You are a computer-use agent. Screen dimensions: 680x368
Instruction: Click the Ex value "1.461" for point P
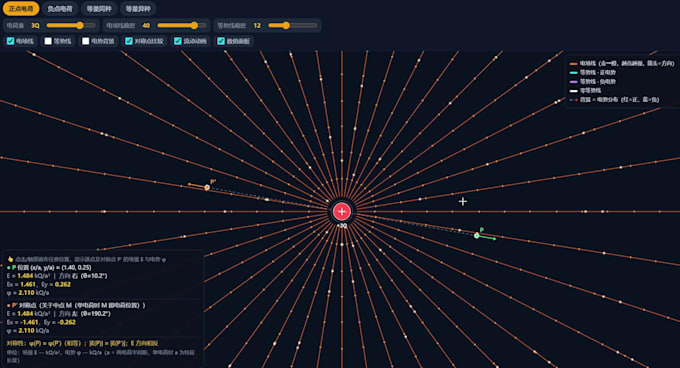click(x=28, y=284)
